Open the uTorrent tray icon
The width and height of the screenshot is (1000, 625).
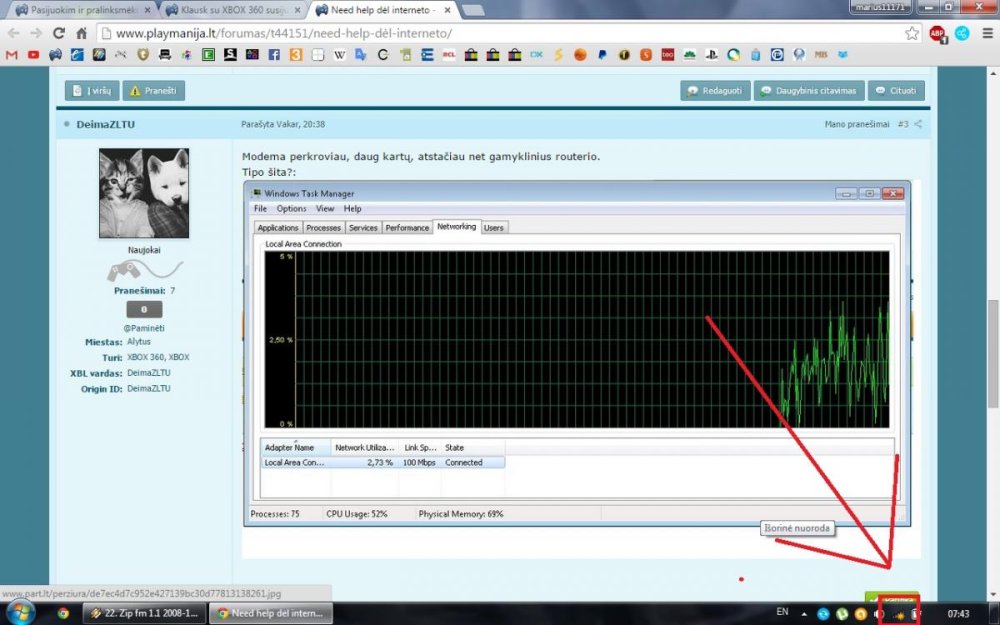pos(842,614)
